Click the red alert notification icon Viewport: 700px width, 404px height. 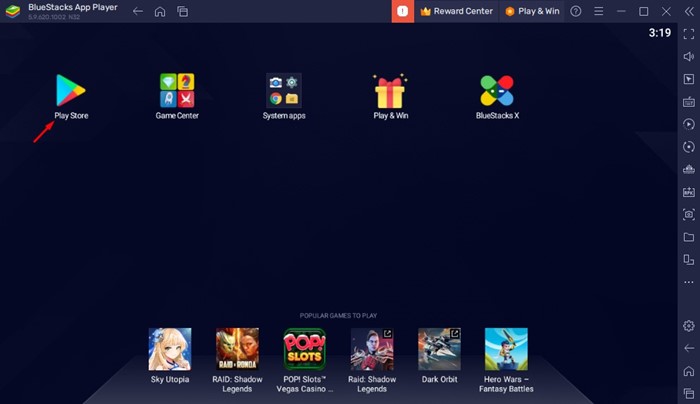tap(402, 11)
